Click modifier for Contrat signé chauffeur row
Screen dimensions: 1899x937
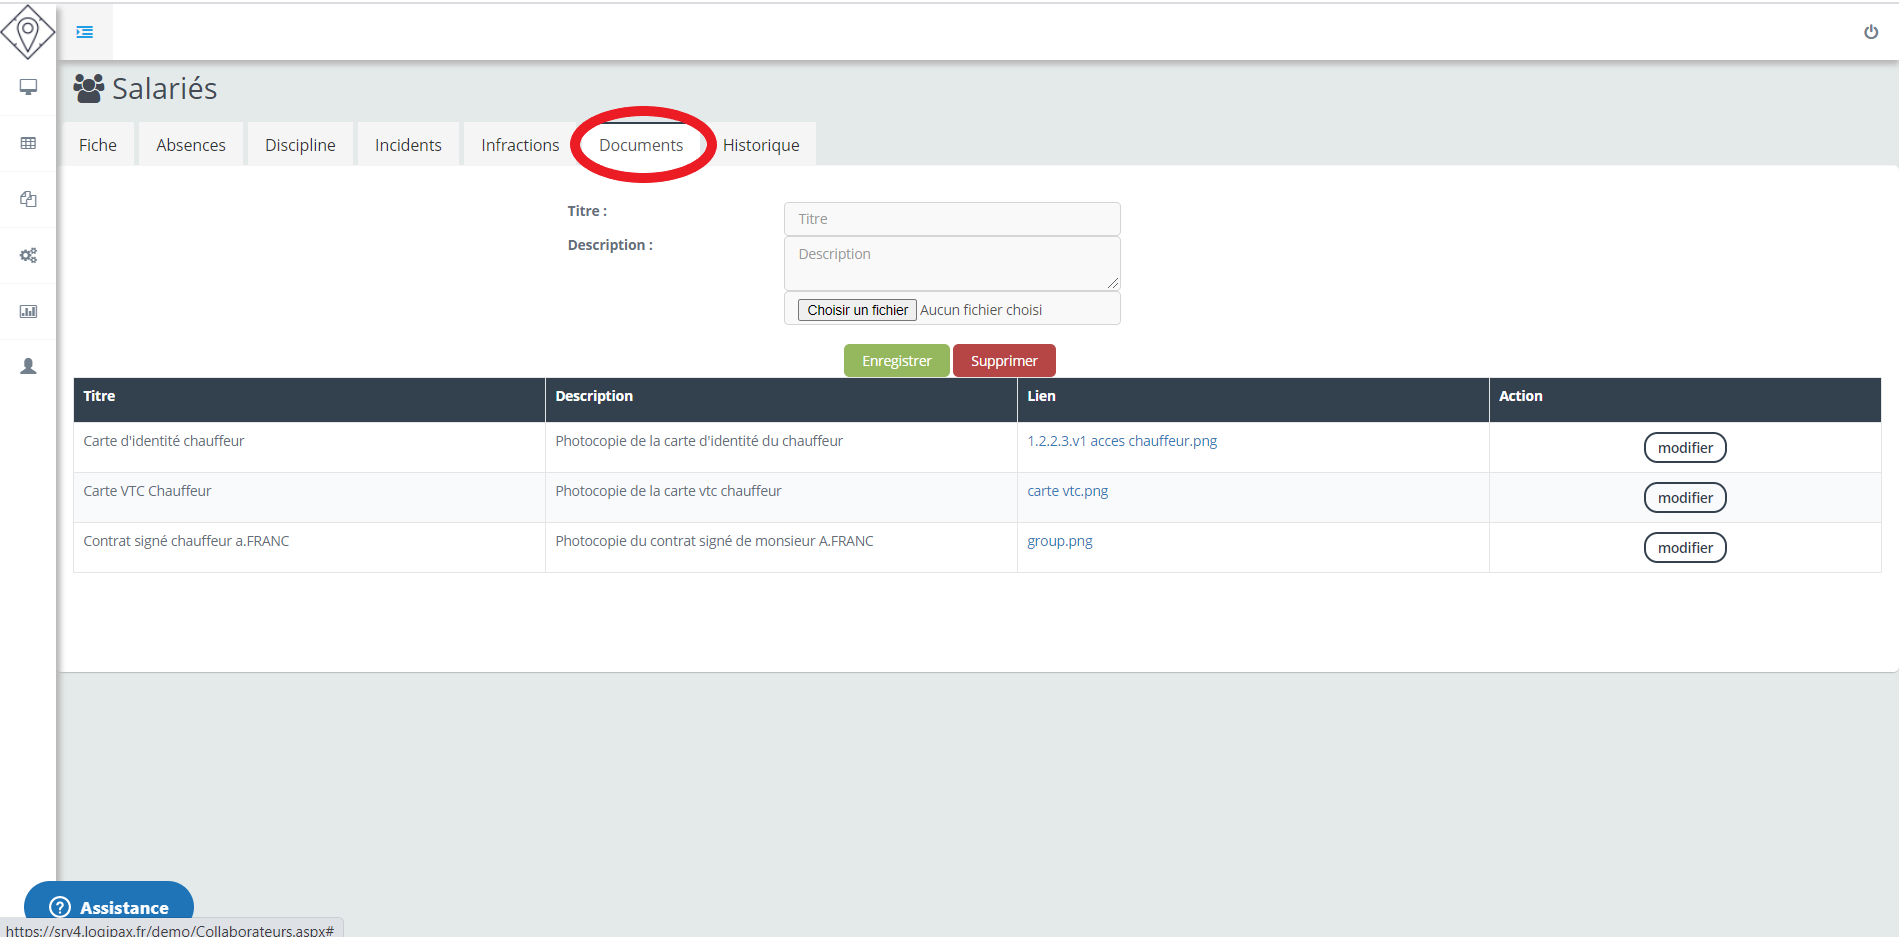(x=1685, y=548)
